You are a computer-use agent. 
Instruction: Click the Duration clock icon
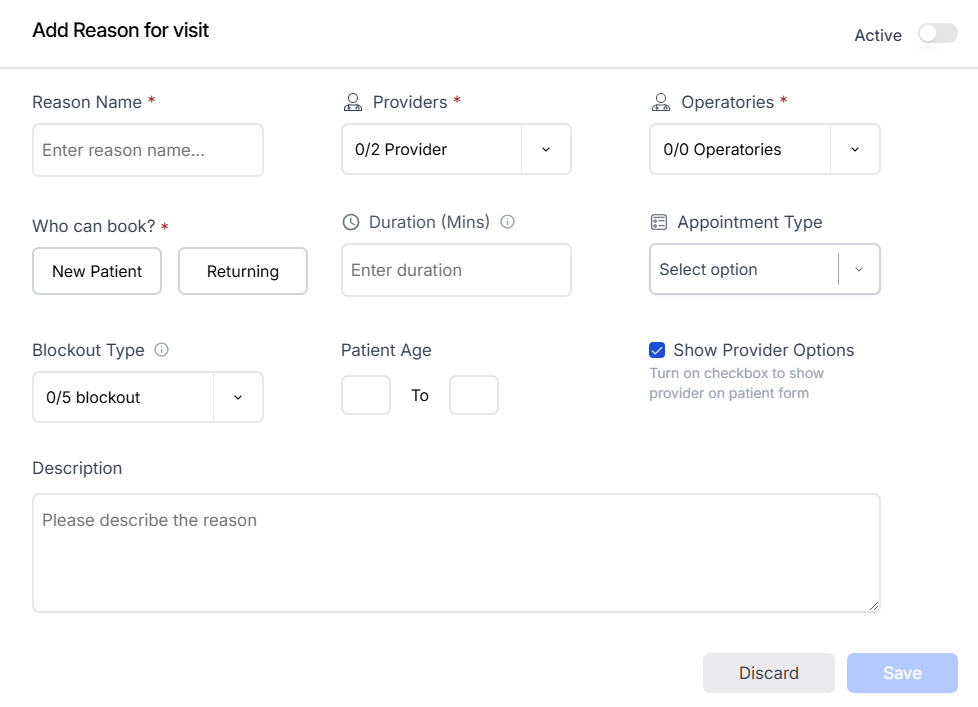(x=350, y=222)
